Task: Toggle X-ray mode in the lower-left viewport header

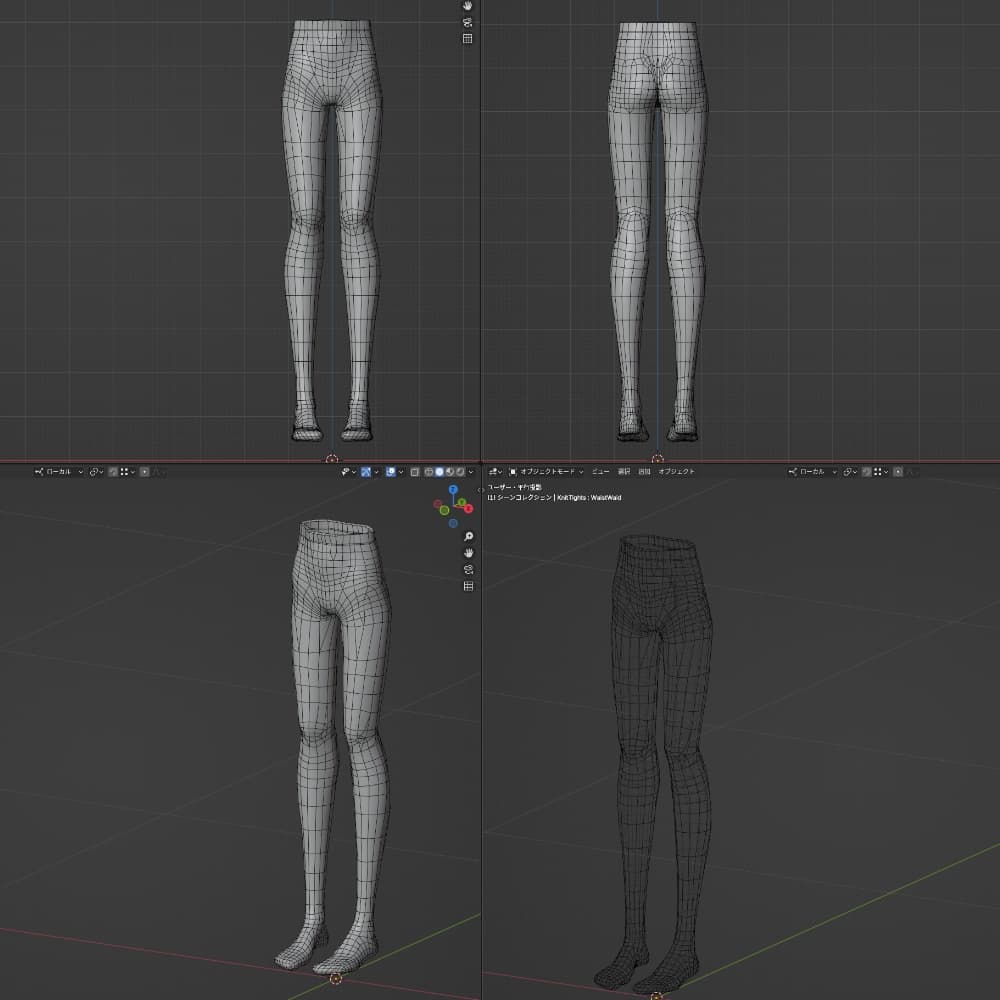Action: 415,472
